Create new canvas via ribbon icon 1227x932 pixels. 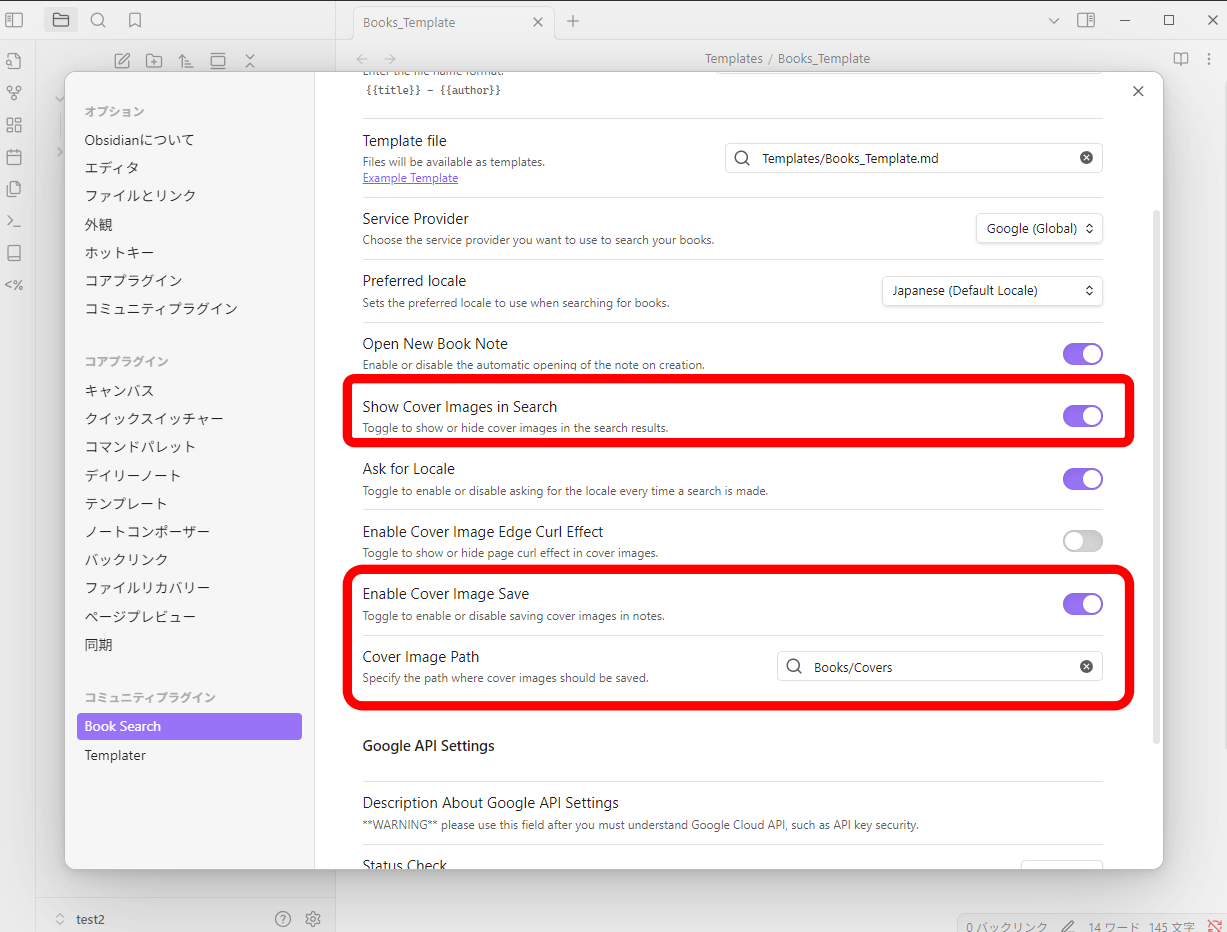14,125
